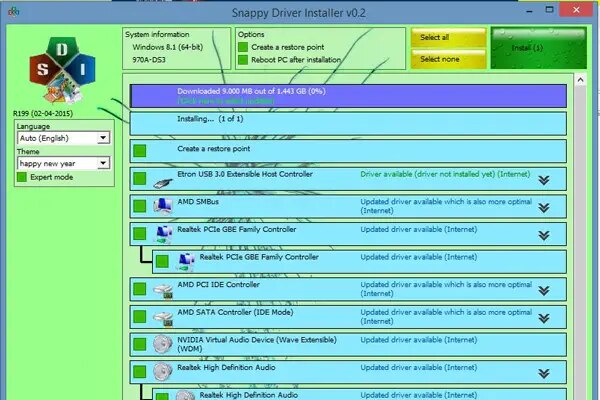Maximize the Snappy Driver Installer window
600x400 pixels.
click(549, 10)
